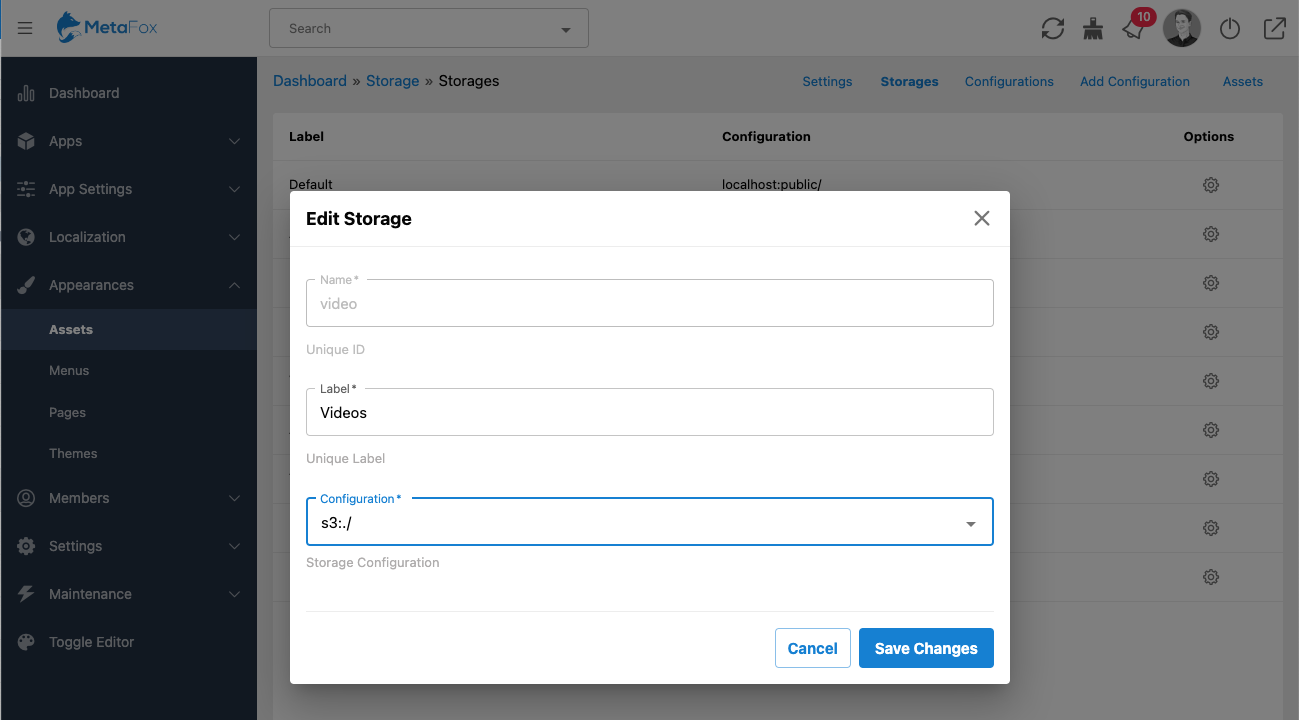This screenshot has height=720, width=1299.
Task: Click the Name input field
Action: 650,303
